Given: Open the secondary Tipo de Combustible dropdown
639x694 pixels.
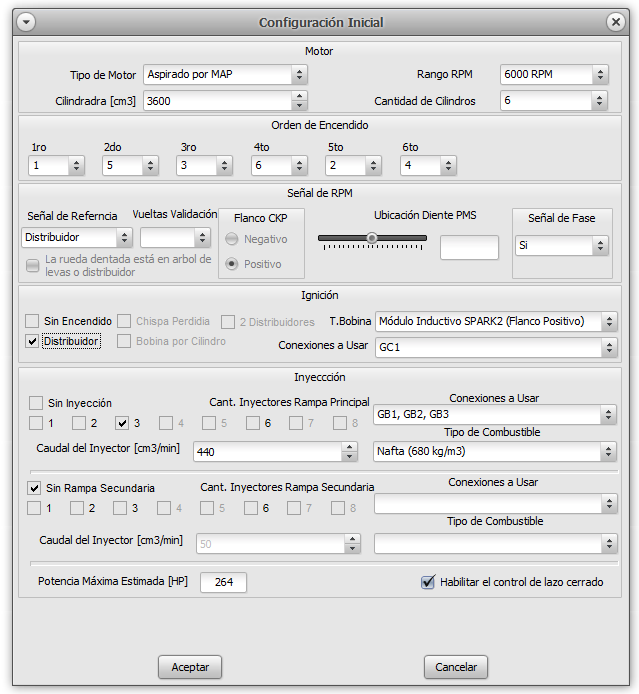Looking at the screenshot, I should (x=496, y=544).
